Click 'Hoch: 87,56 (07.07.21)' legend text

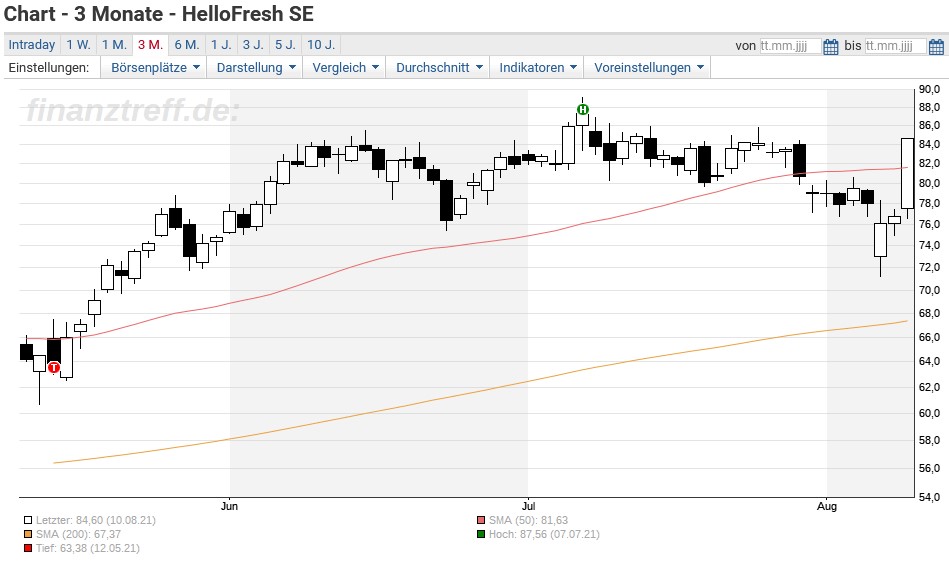pyautogui.click(x=544, y=534)
